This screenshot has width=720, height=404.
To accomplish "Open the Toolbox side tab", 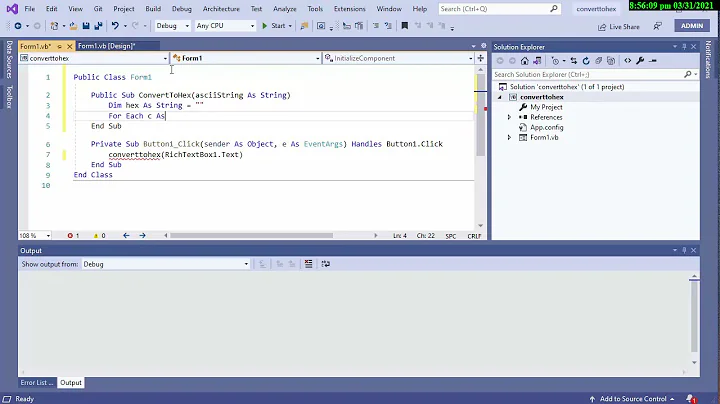I will (x=9, y=97).
